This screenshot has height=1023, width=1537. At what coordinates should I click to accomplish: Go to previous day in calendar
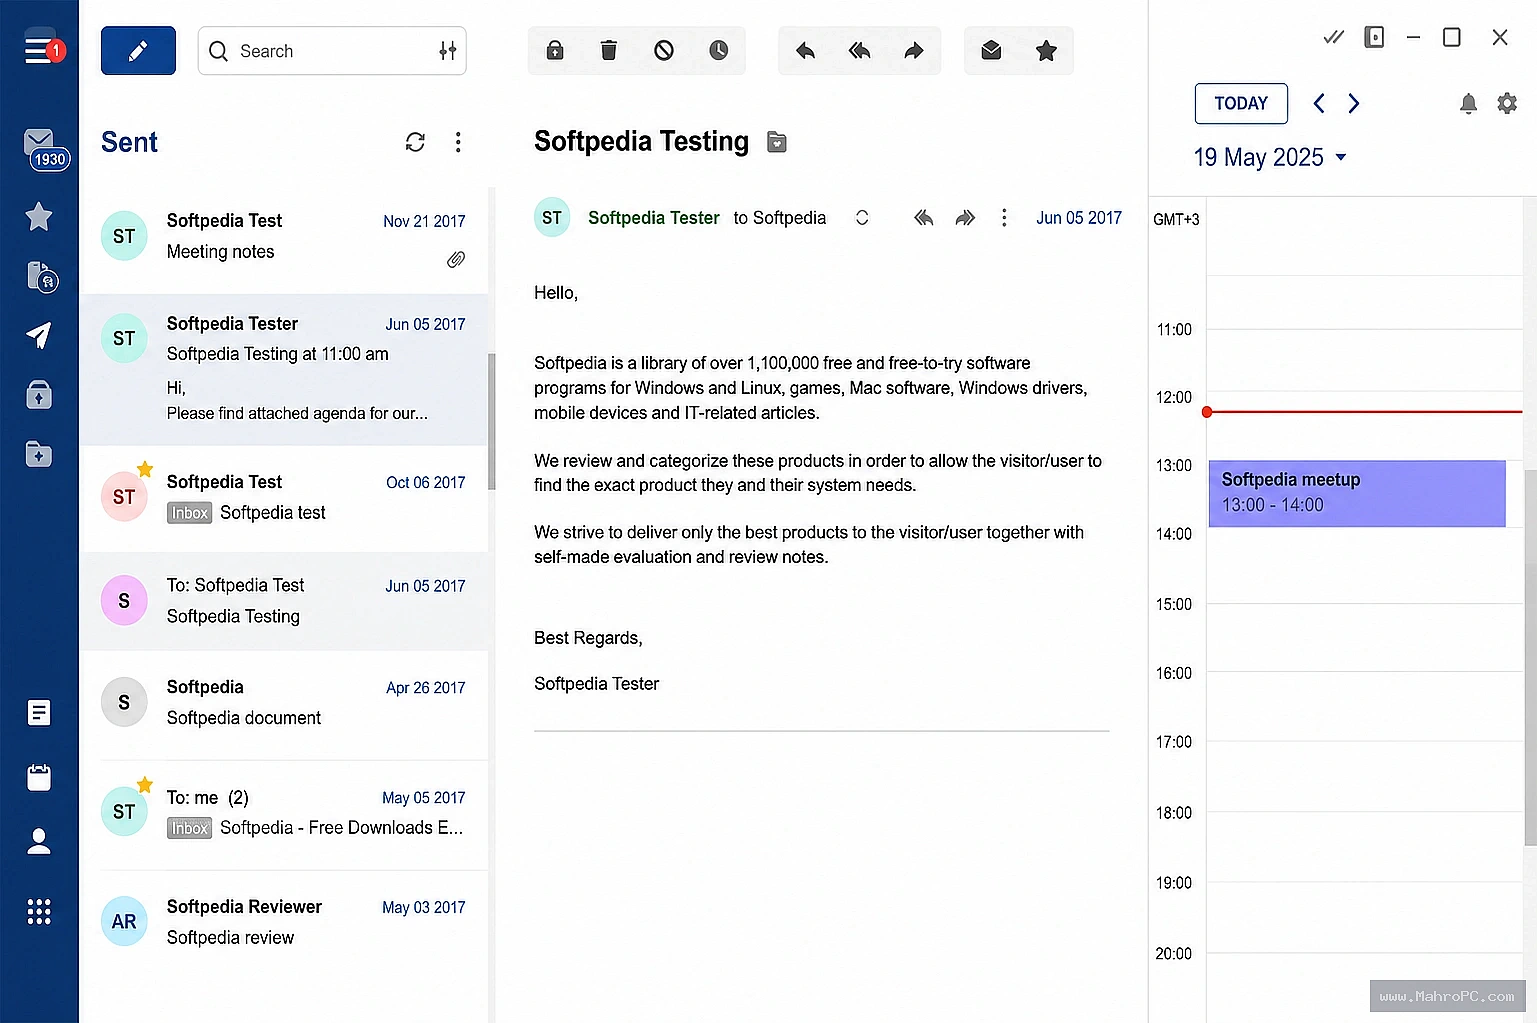(1319, 103)
